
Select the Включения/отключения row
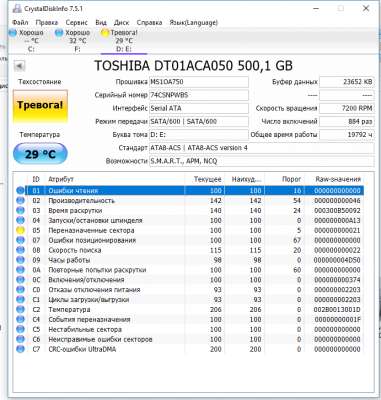point(189,280)
